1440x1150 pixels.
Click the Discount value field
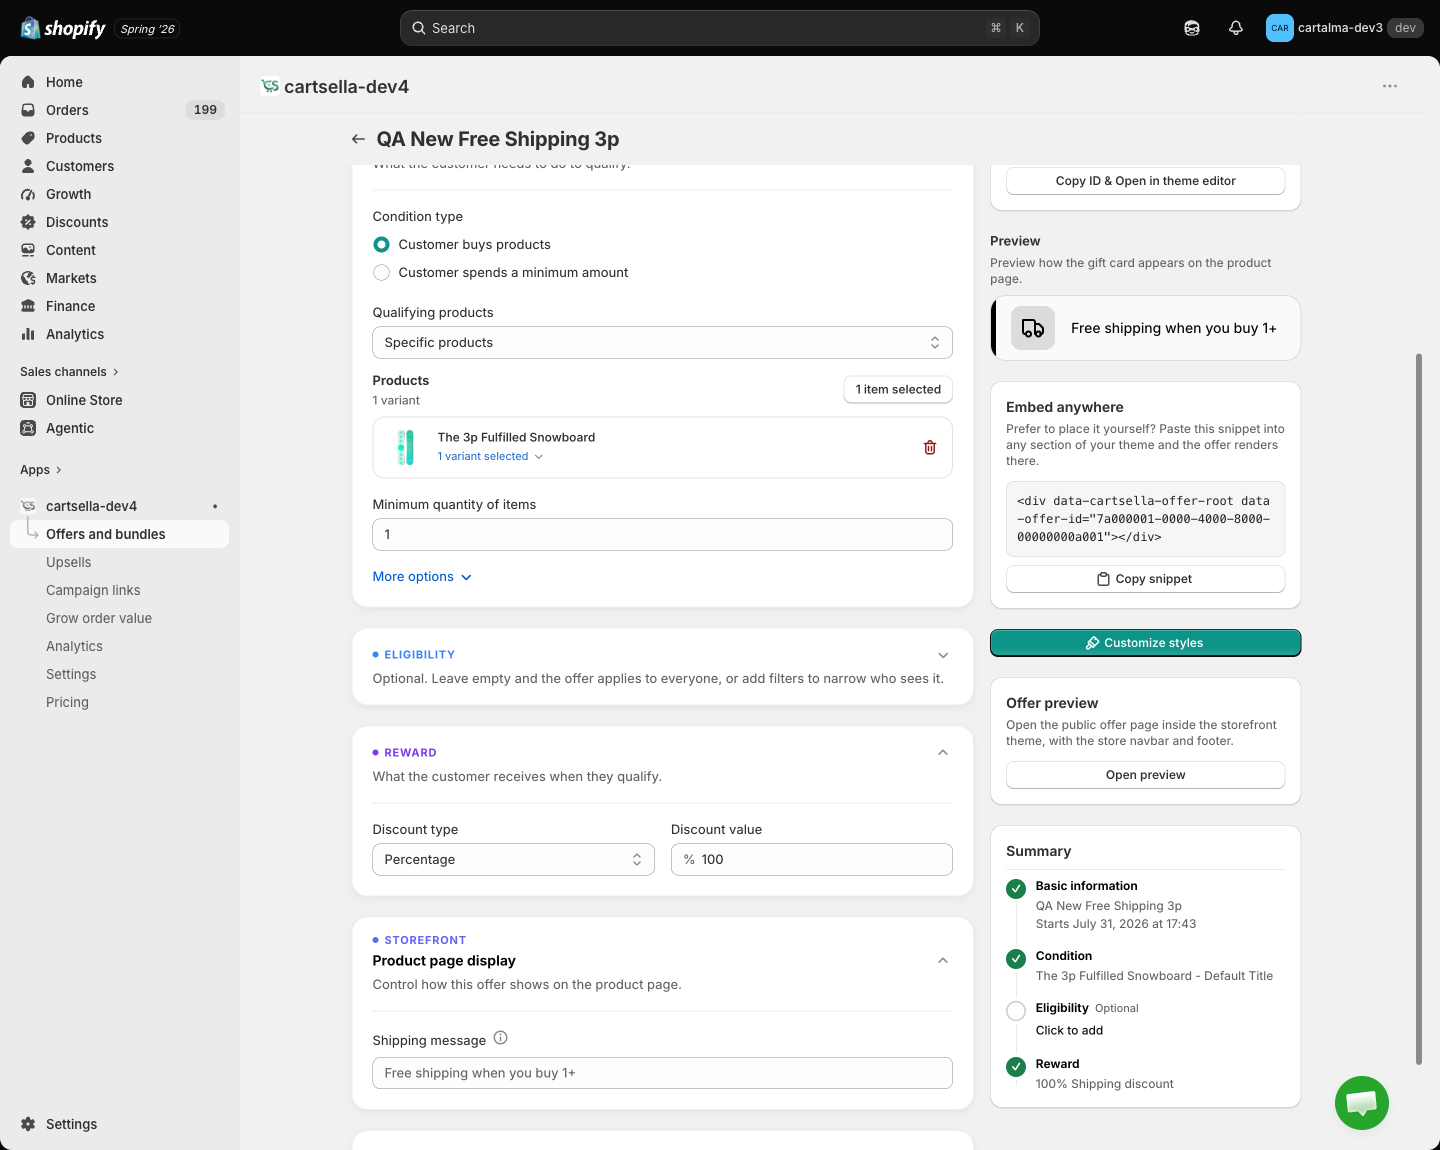click(x=811, y=859)
